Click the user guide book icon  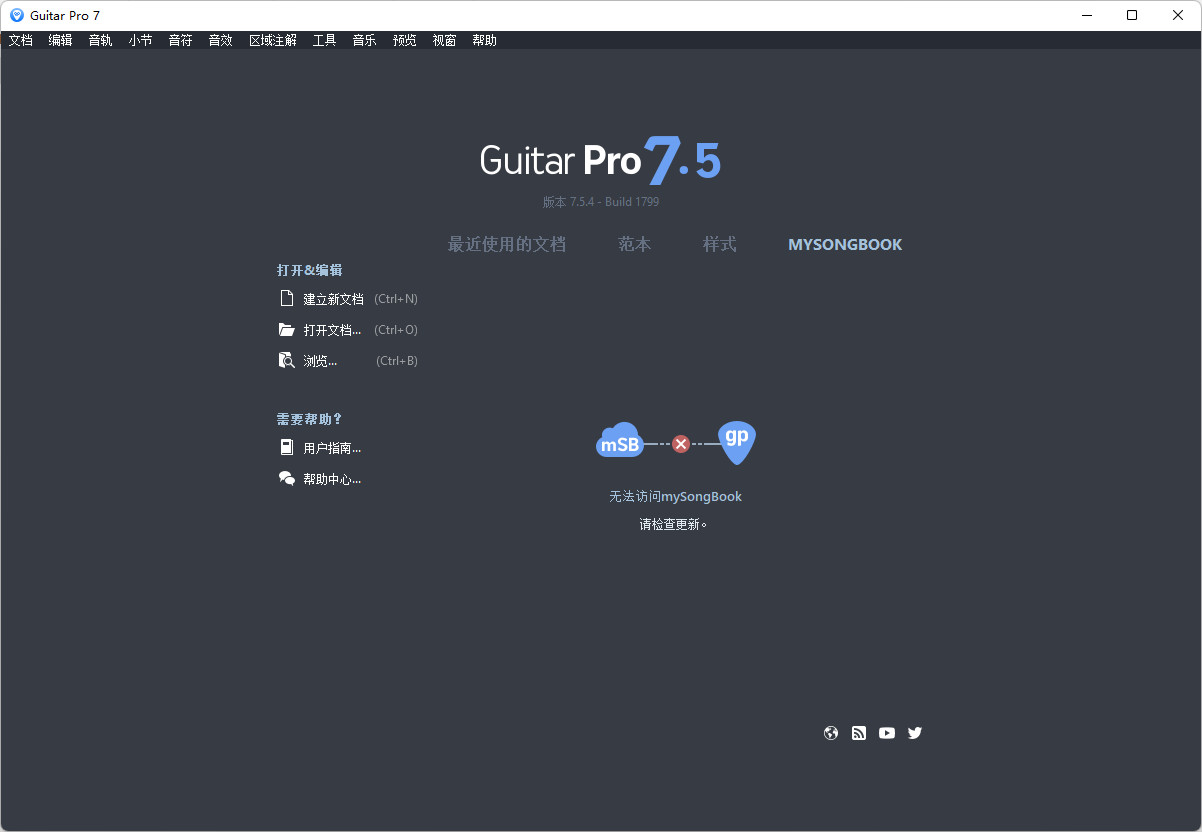click(x=287, y=448)
